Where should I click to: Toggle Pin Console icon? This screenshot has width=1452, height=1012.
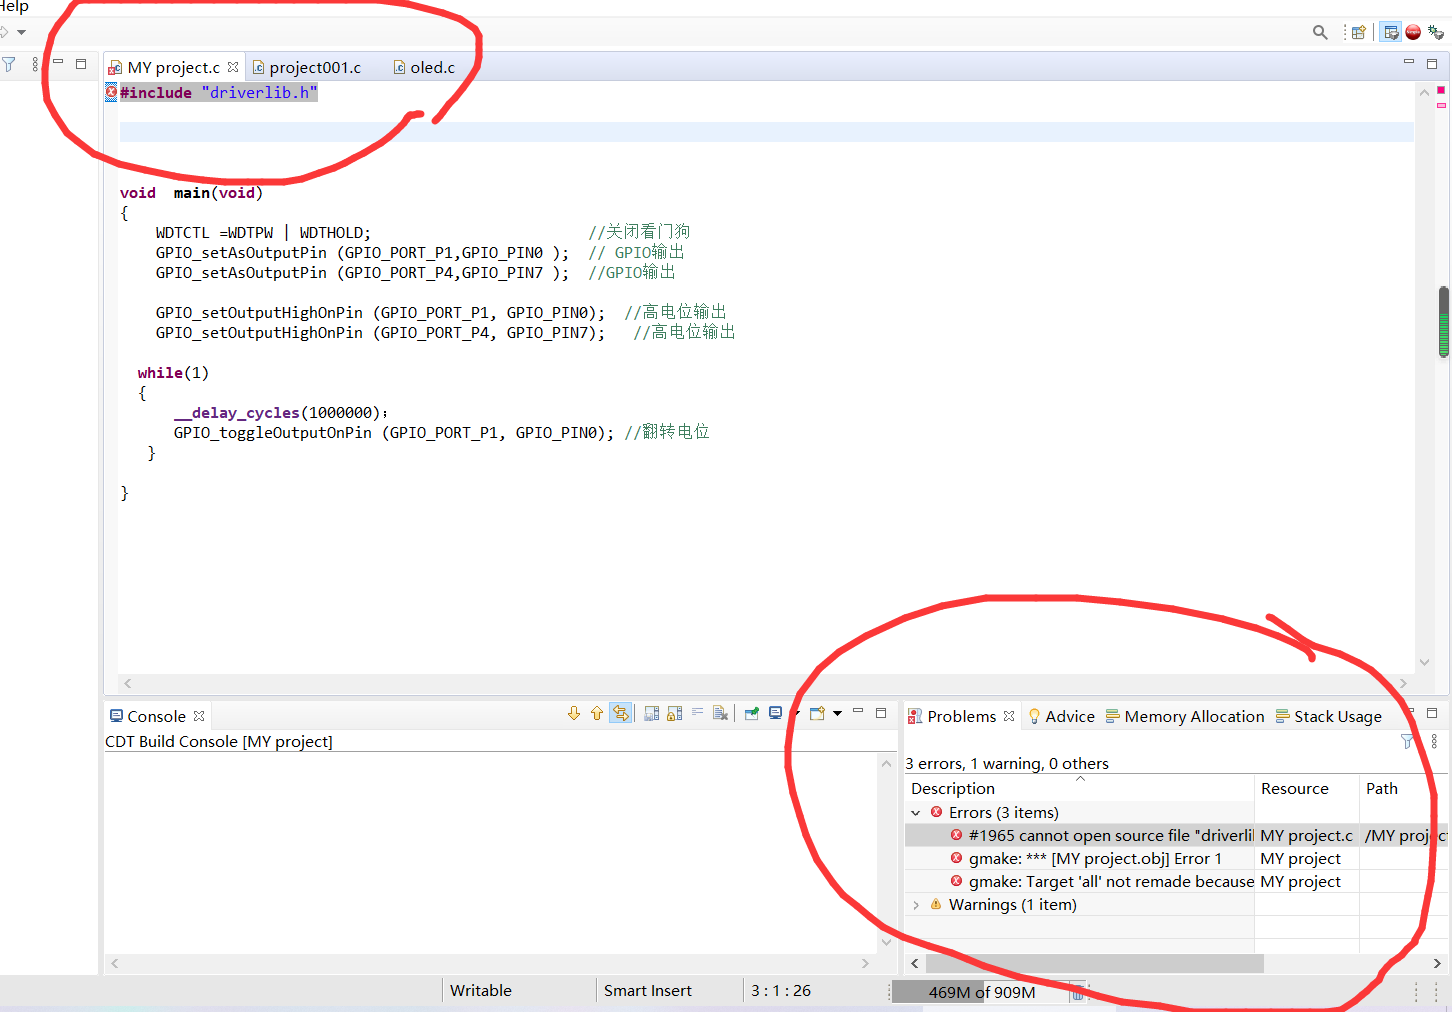[751, 713]
